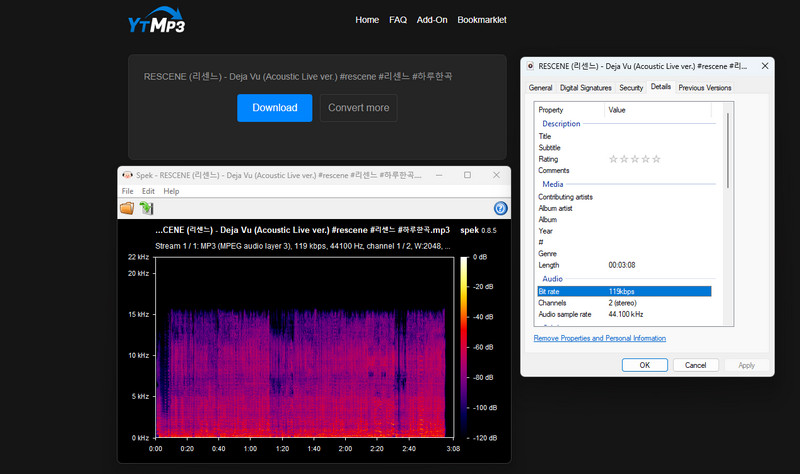
Task: Click file icon in Properties title bar
Action: coord(530,66)
